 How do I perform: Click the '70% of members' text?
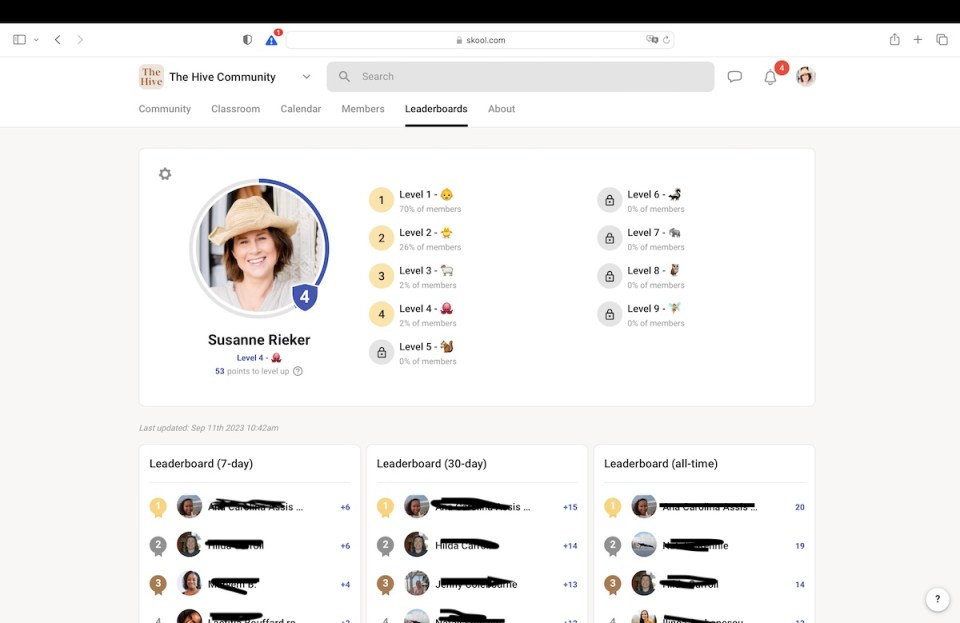pos(430,209)
